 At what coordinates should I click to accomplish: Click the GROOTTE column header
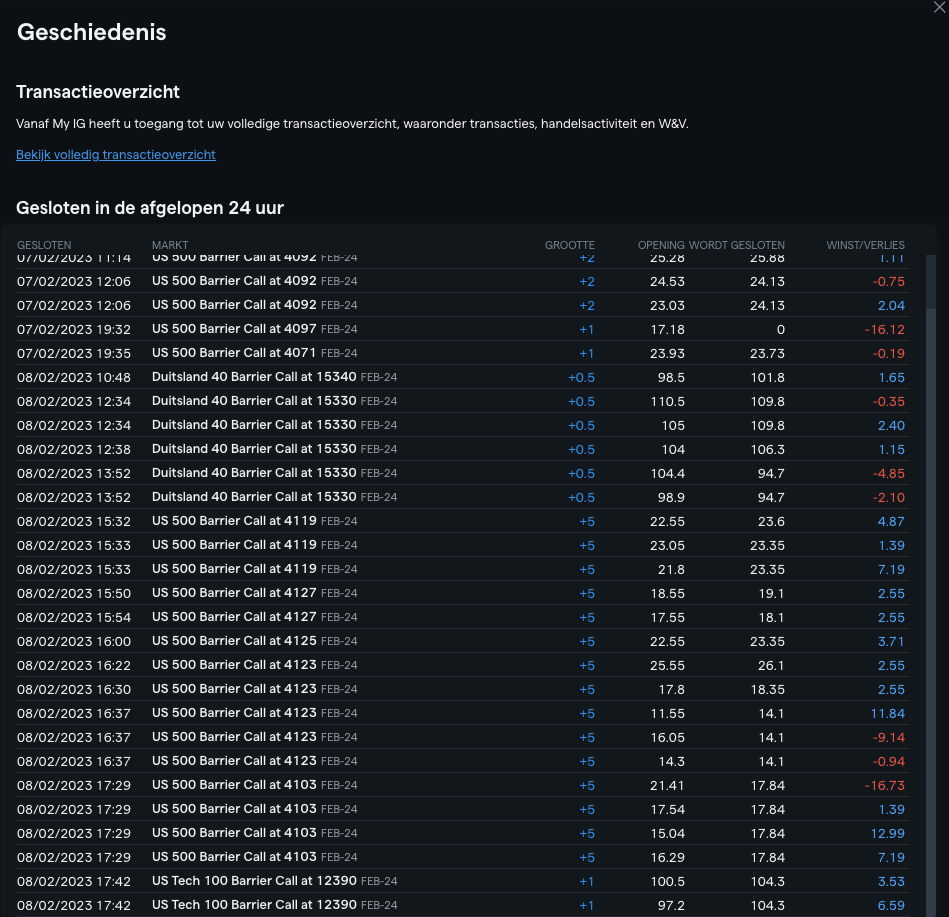(569, 245)
